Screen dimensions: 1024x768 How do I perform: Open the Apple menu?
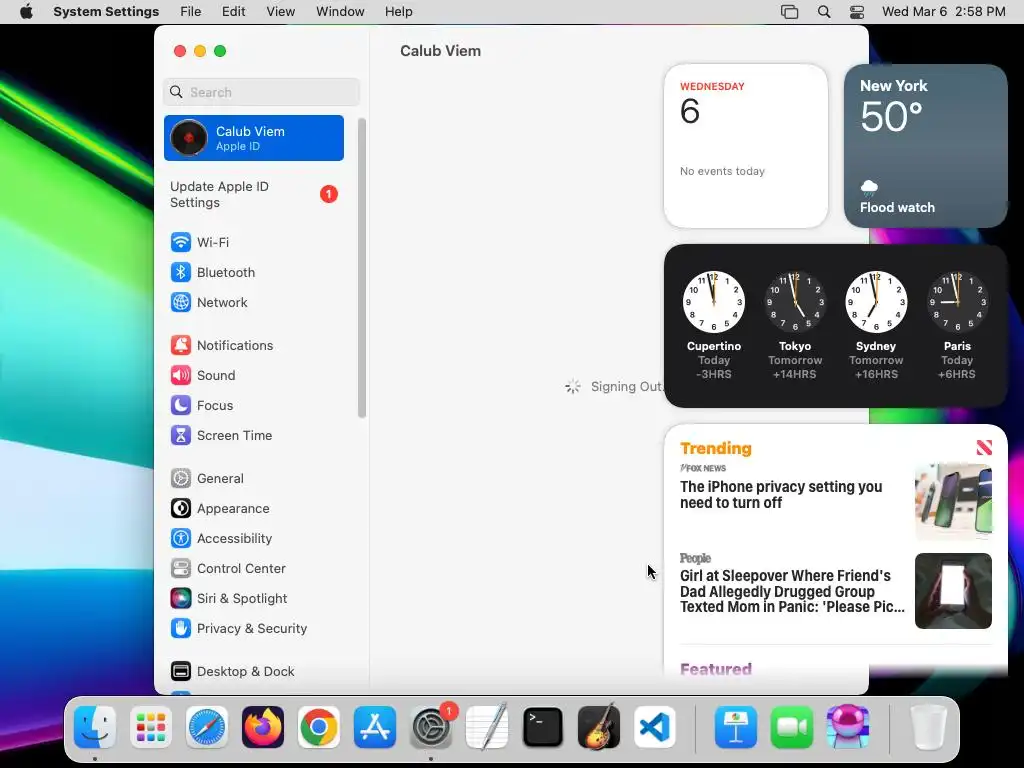coord(26,12)
